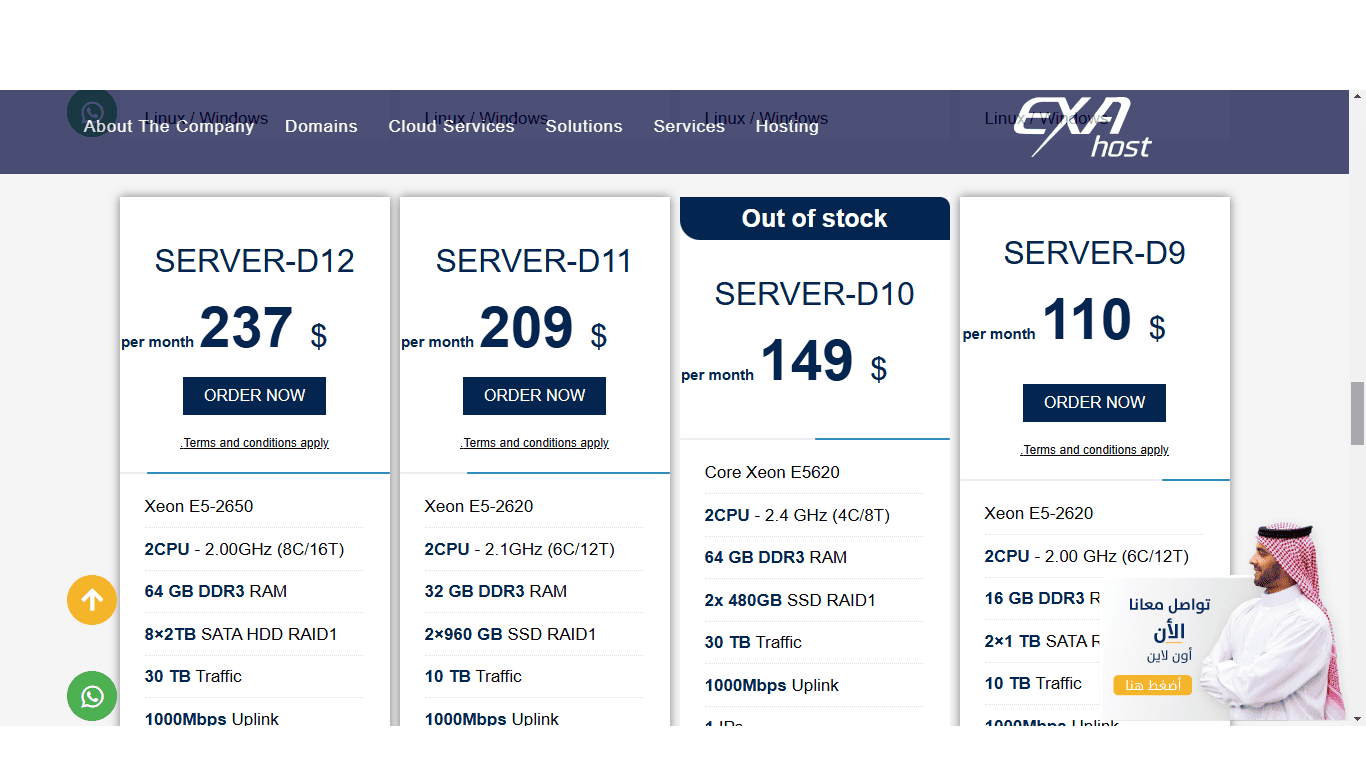Open the Cloud Services menu
The height and width of the screenshot is (768, 1366).
click(x=451, y=126)
